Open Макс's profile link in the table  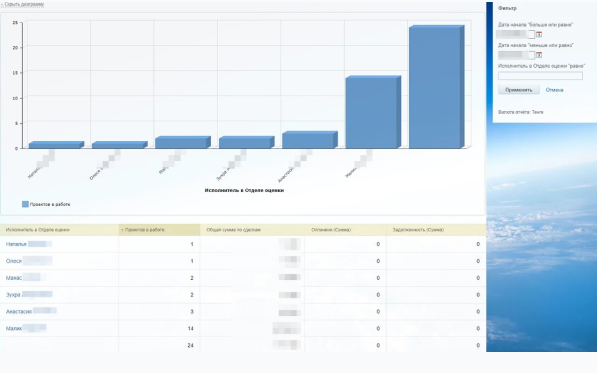[x=26, y=278]
